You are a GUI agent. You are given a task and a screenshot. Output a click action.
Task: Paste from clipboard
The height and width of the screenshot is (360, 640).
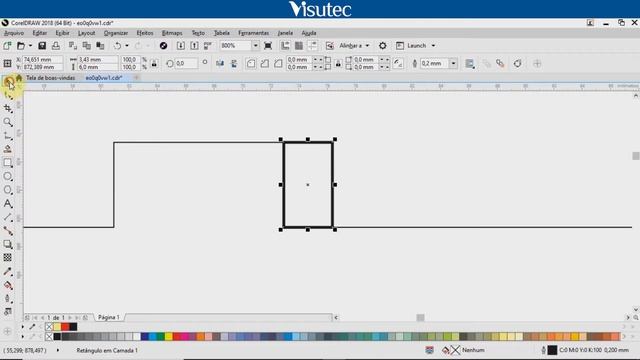(100, 46)
